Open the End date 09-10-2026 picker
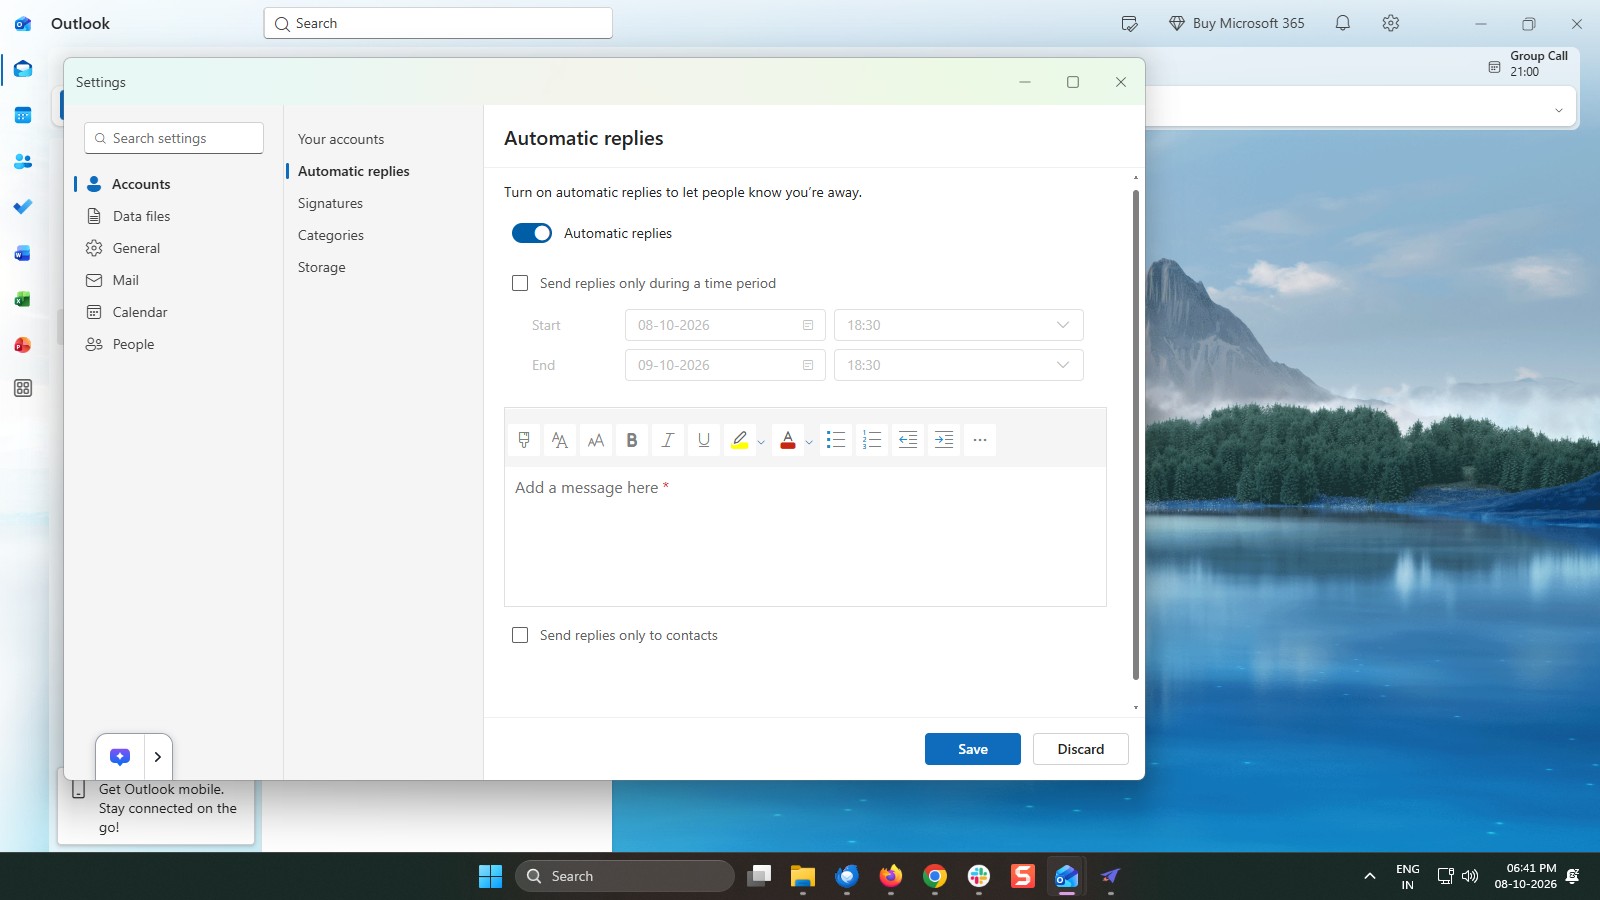 (x=725, y=365)
